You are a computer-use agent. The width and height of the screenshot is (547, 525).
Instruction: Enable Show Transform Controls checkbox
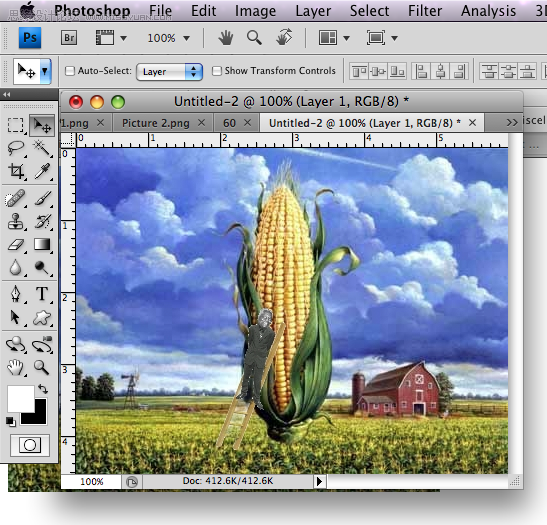(217, 71)
